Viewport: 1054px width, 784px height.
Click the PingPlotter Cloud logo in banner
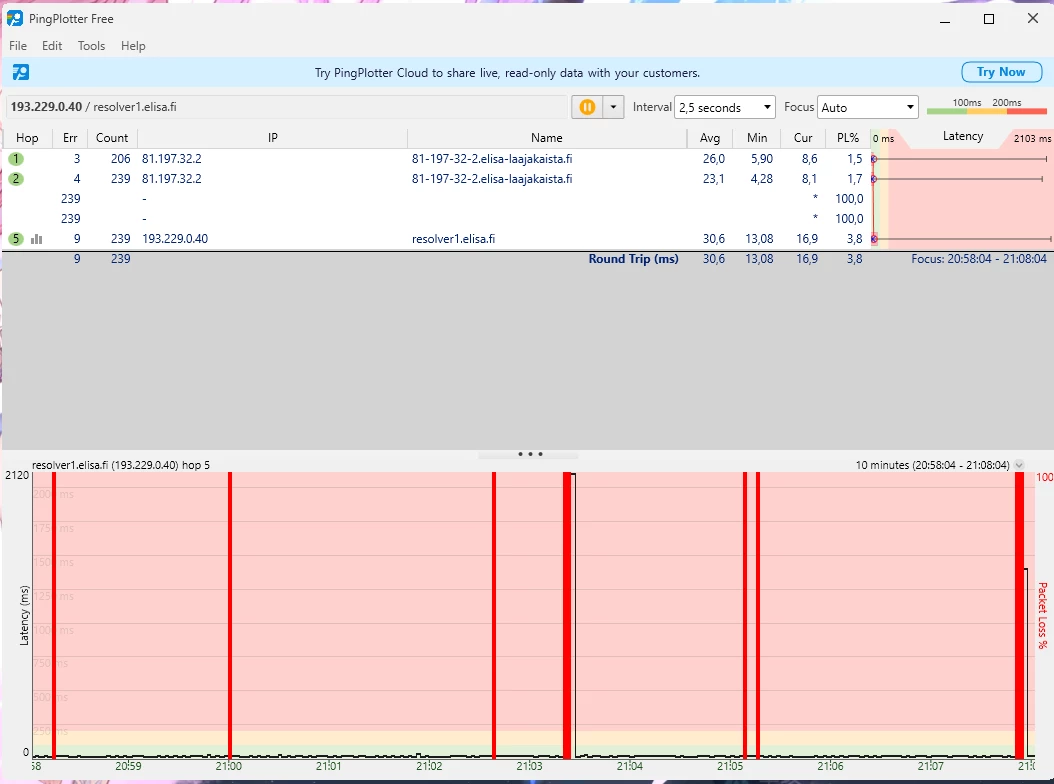click(21, 72)
